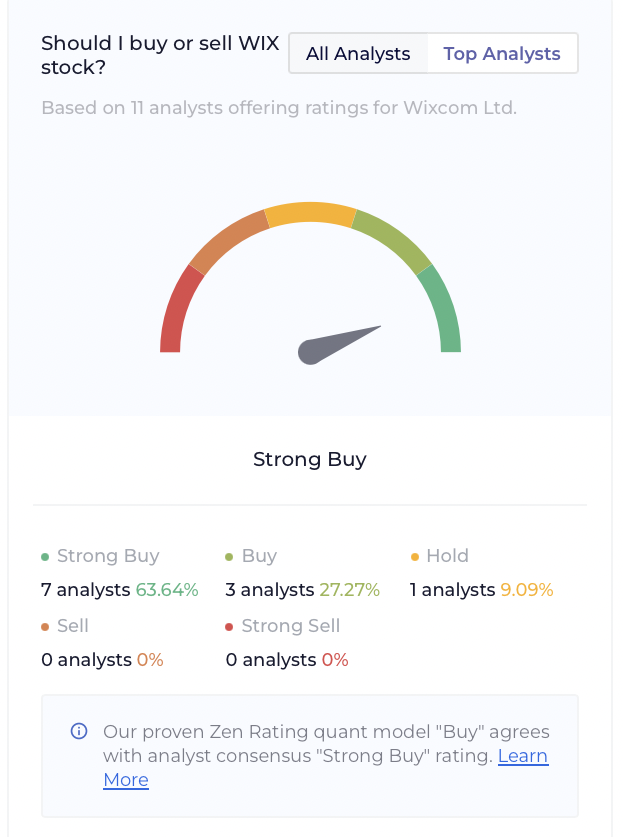The image size is (623, 837).
Task: Click the 63.64% Strong Buy percentage
Action: (167, 590)
